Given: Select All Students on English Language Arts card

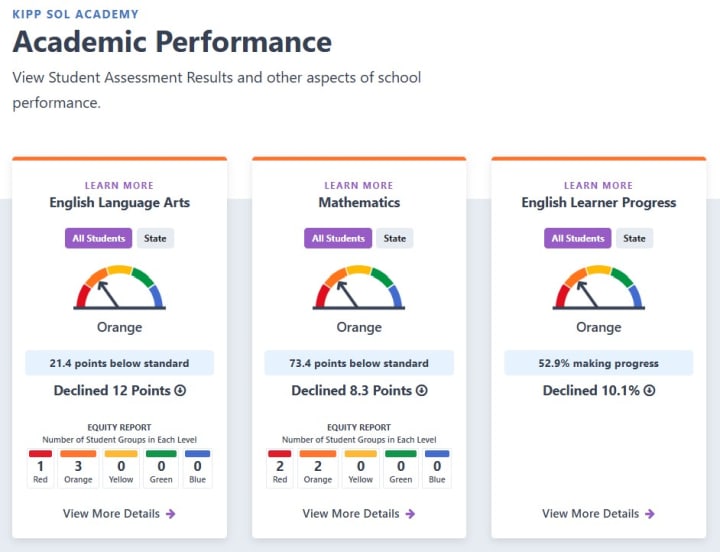Looking at the screenshot, I should pyautogui.click(x=99, y=239).
